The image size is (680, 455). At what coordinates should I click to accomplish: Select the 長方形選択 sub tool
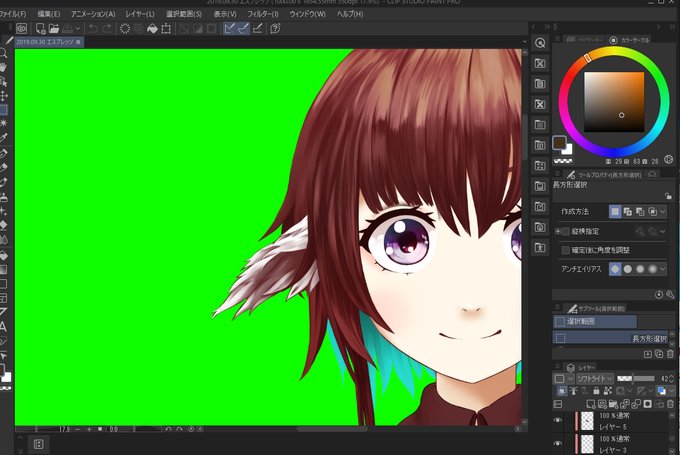pos(611,337)
